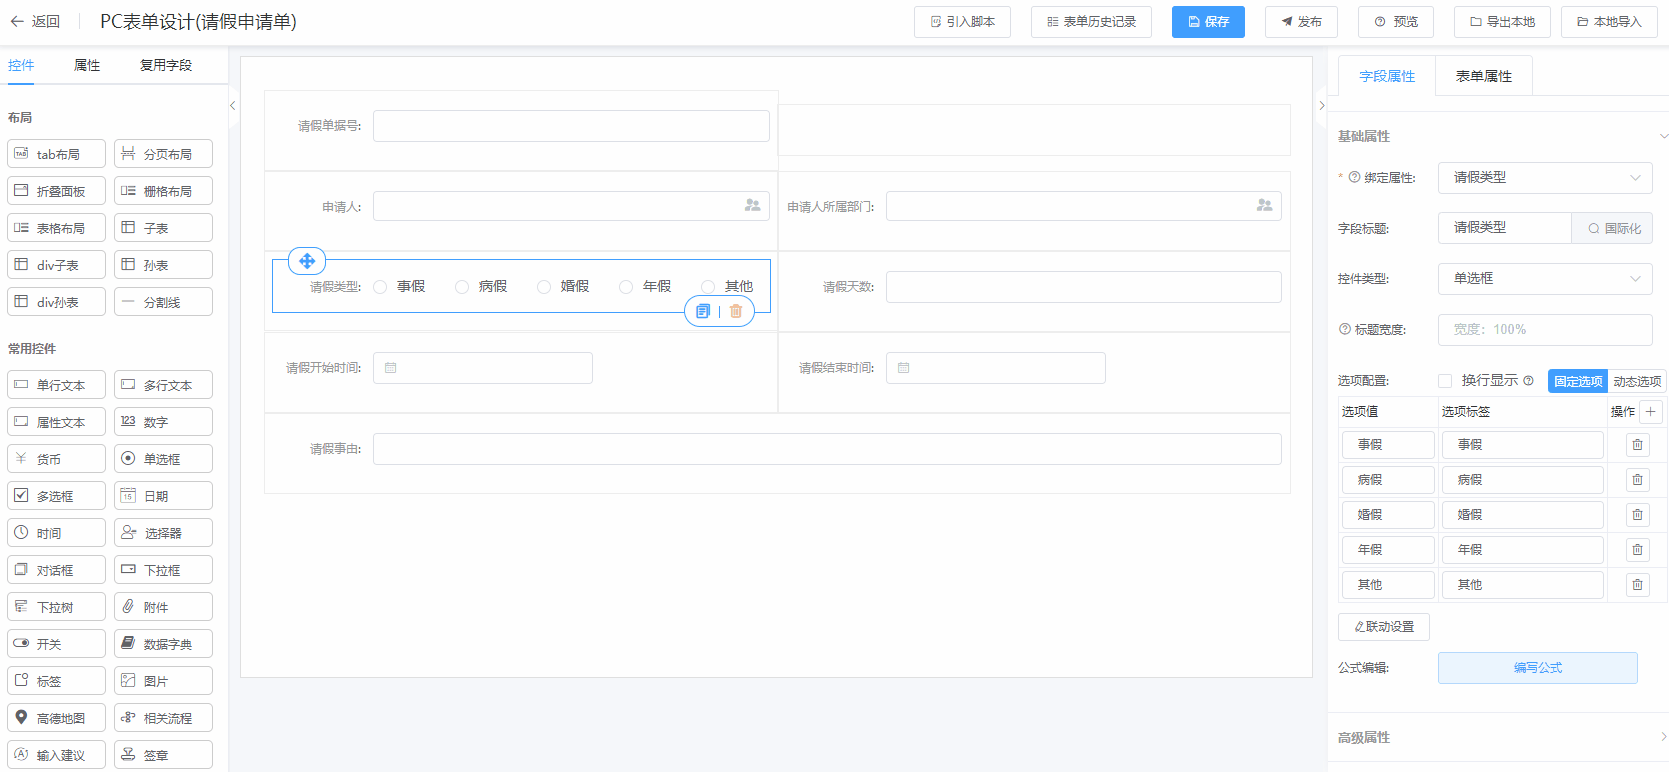Select the 事假 radio button
Image resolution: width=1669 pixels, height=772 pixels.
380,287
